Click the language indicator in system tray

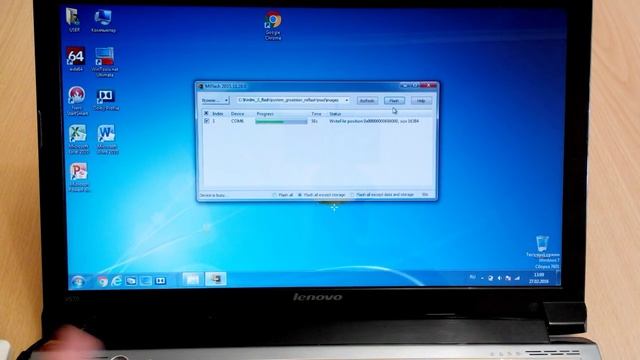pos(472,277)
